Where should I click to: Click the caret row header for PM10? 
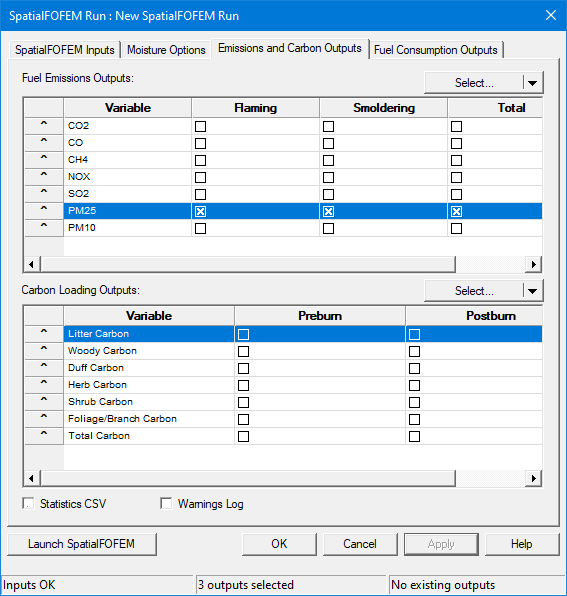coord(44,228)
